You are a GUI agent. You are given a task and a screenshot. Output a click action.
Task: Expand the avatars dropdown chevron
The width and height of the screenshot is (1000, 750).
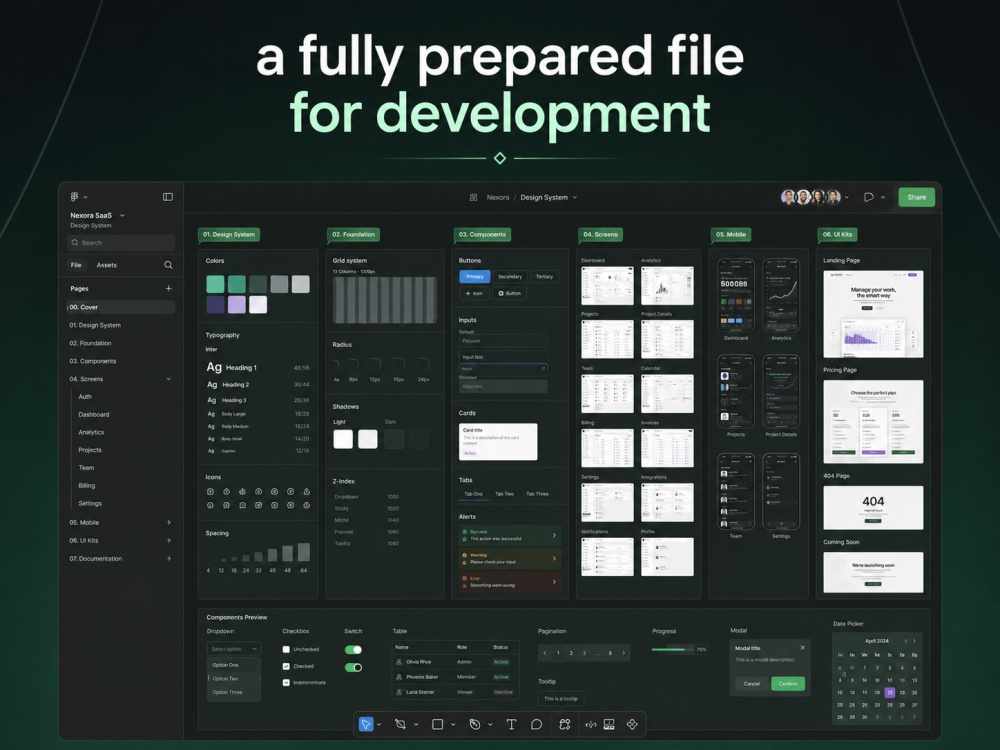(x=847, y=198)
